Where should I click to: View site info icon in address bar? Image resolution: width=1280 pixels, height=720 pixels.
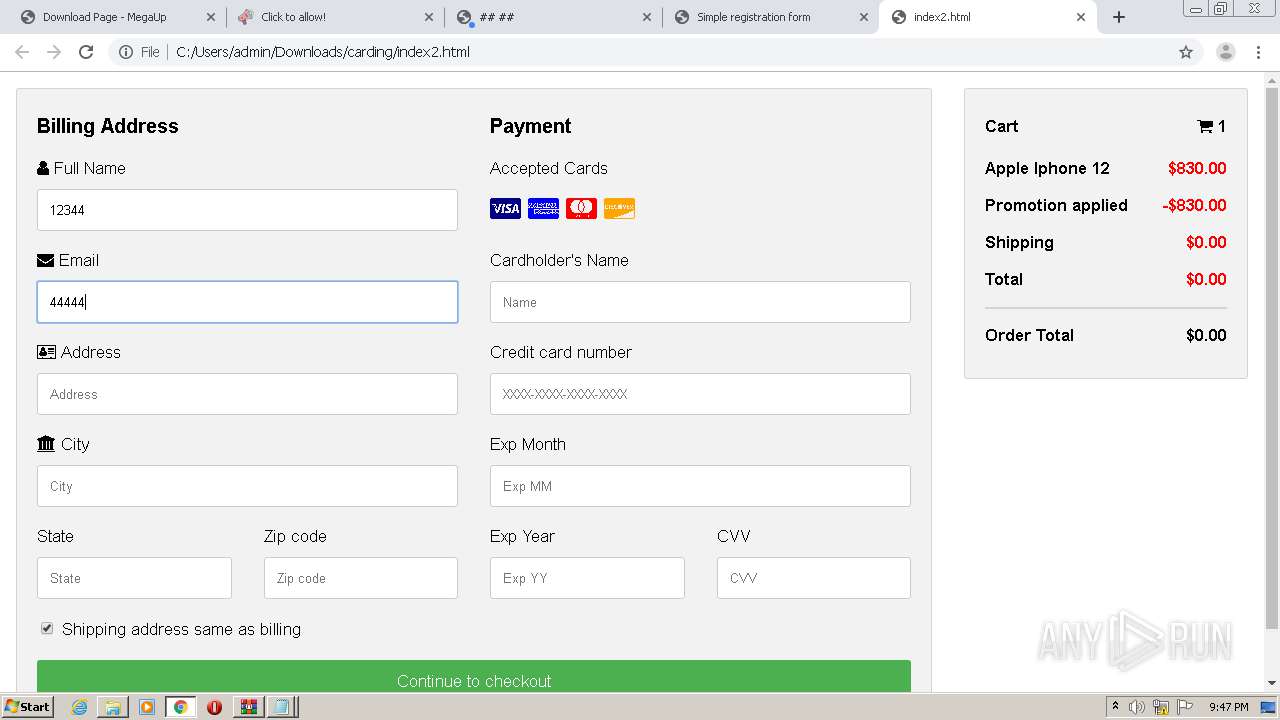point(126,52)
